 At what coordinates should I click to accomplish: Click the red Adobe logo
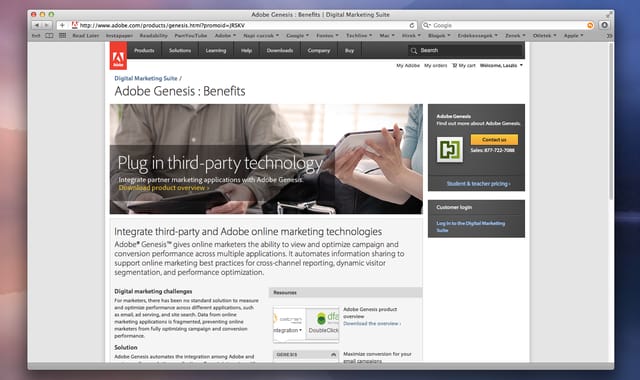pos(118,56)
